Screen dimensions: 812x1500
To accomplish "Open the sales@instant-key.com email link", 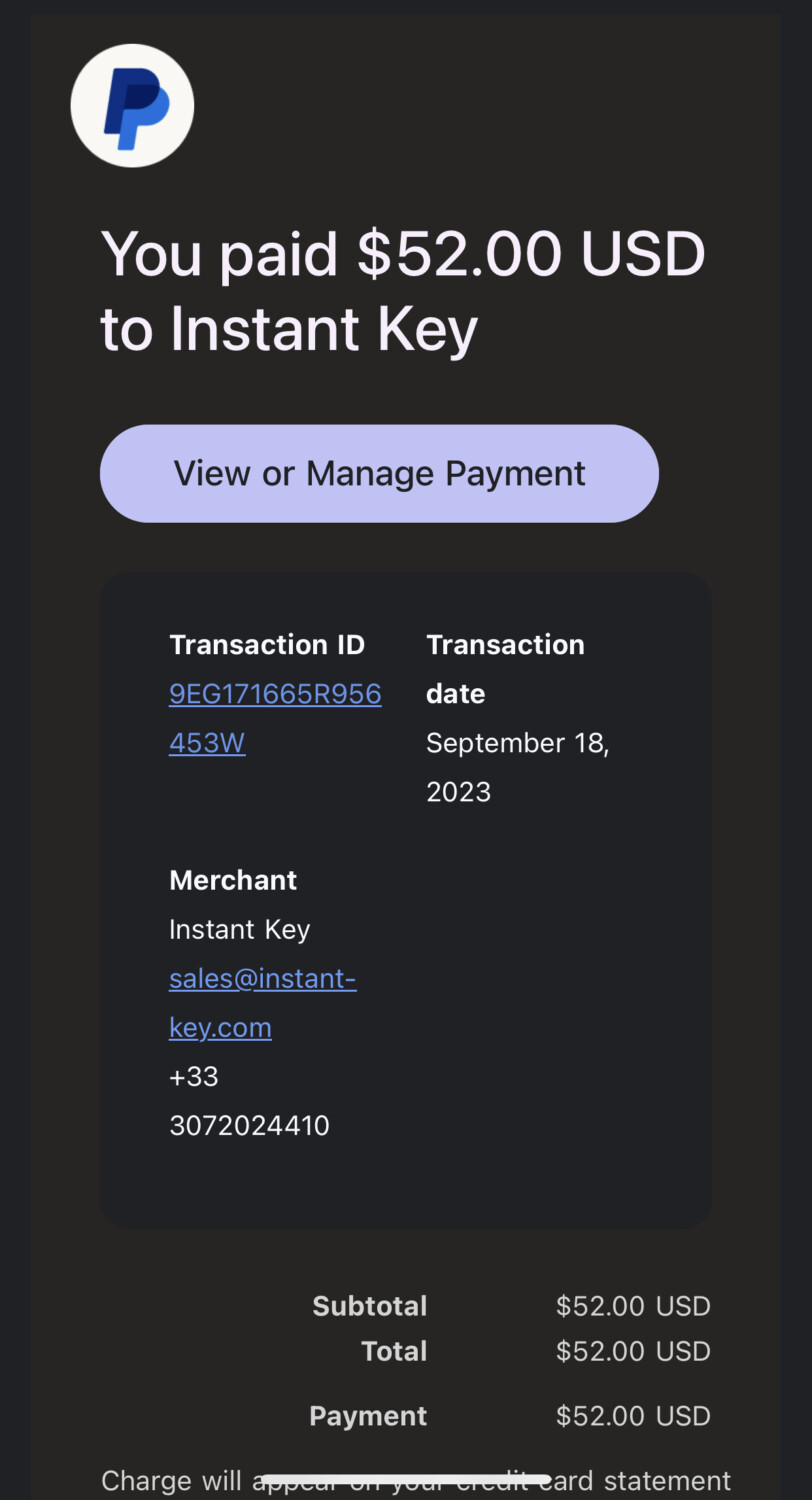I will point(262,979).
